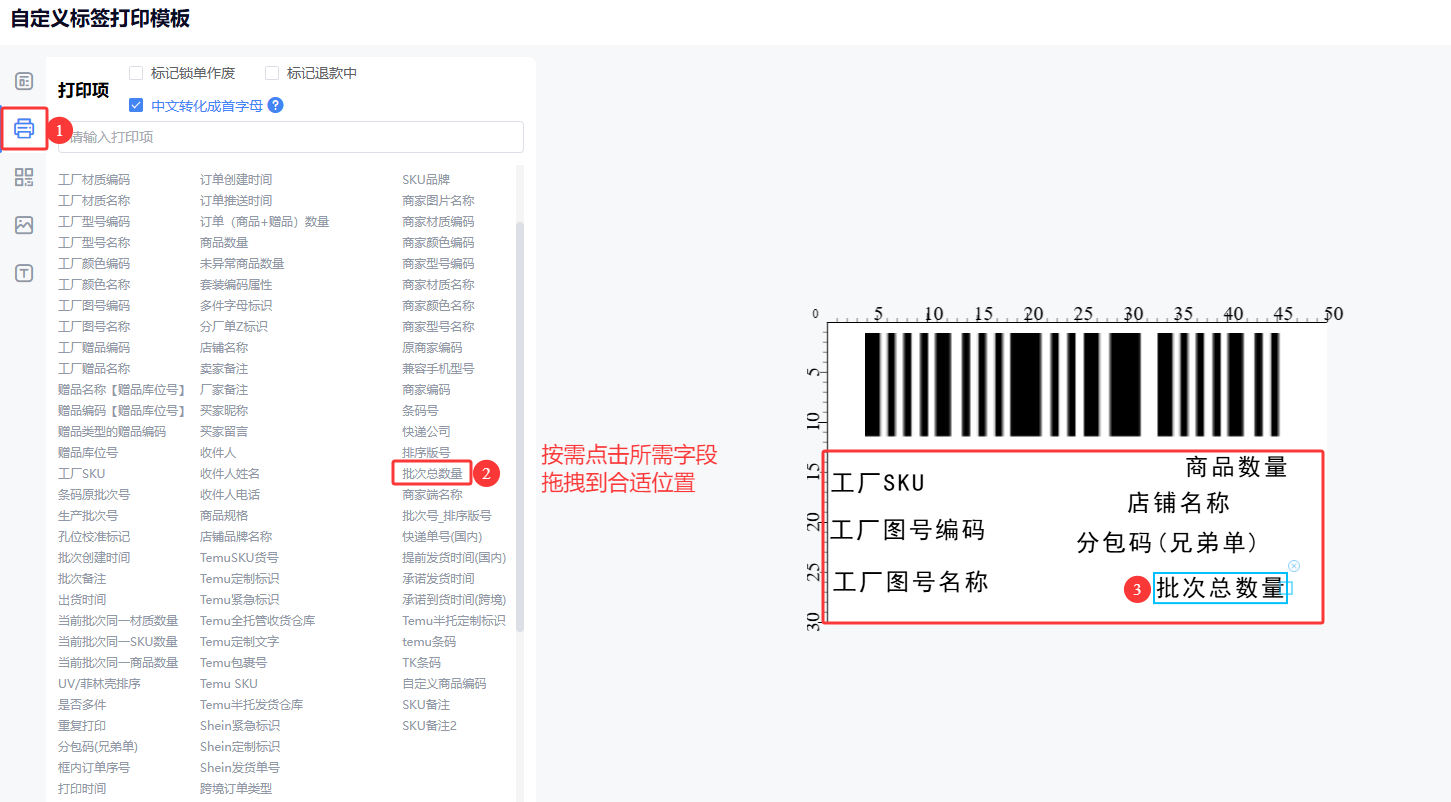Select the 是否多件 print item
1451x802 pixels.
[82, 705]
